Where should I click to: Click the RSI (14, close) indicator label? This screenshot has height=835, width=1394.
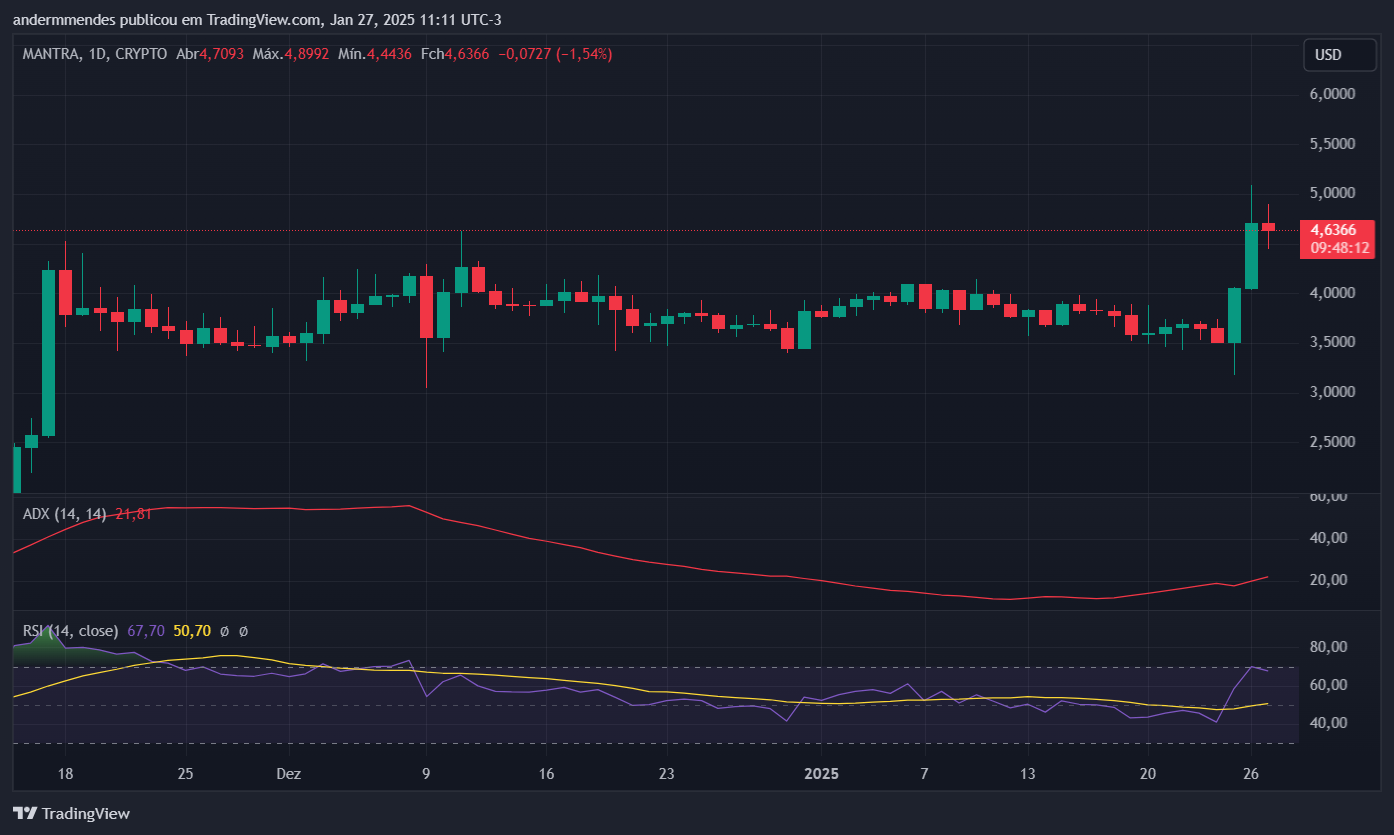click(x=70, y=631)
